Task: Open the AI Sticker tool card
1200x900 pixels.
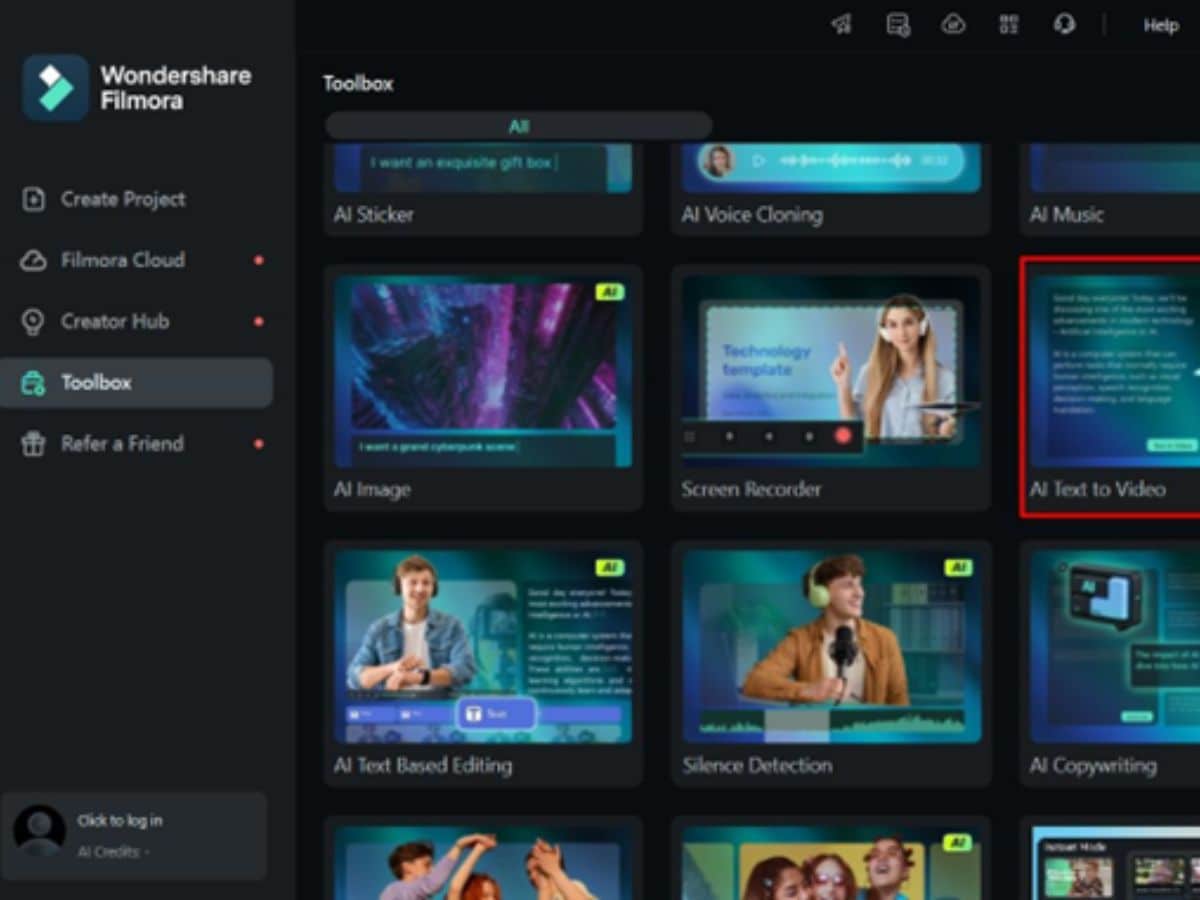Action: click(483, 190)
